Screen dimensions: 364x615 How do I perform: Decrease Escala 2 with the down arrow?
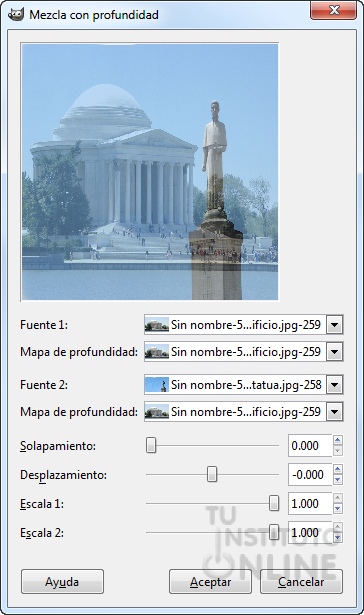338,538
